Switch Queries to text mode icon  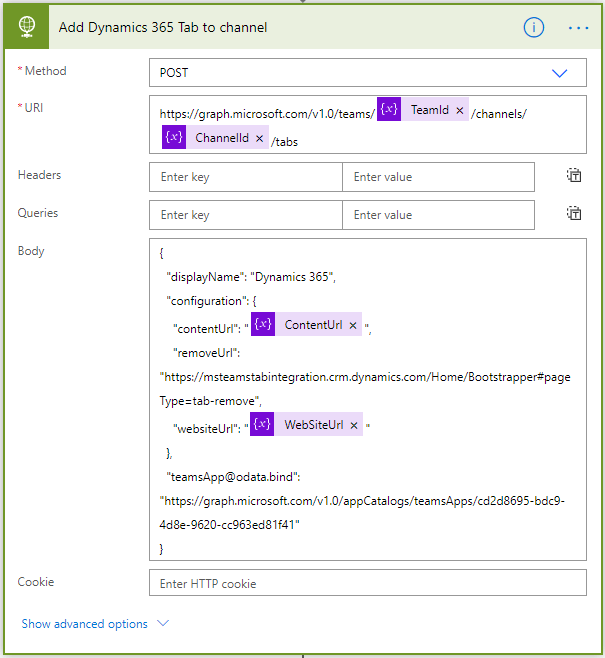[x=573, y=214]
